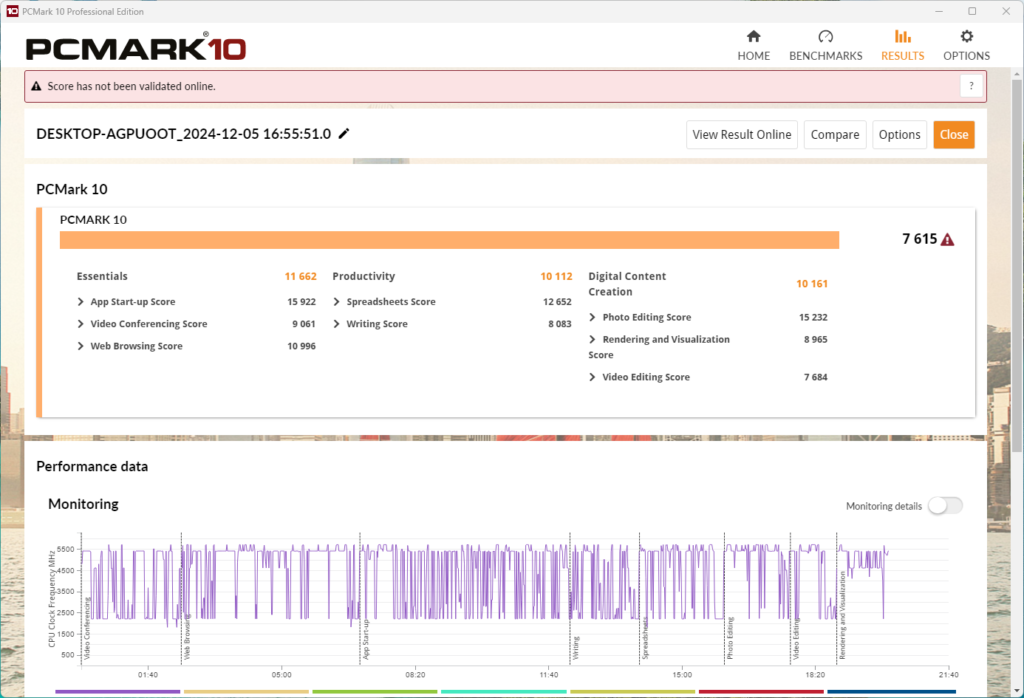Click the Productivity score 10 112
This screenshot has width=1024, height=698.
coord(556,276)
